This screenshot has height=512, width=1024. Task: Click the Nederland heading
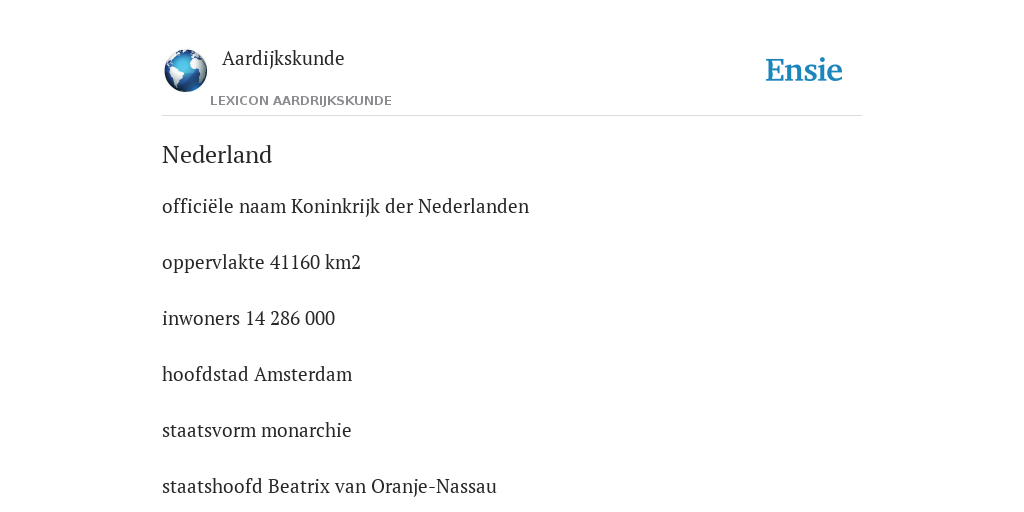pos(217,155)
